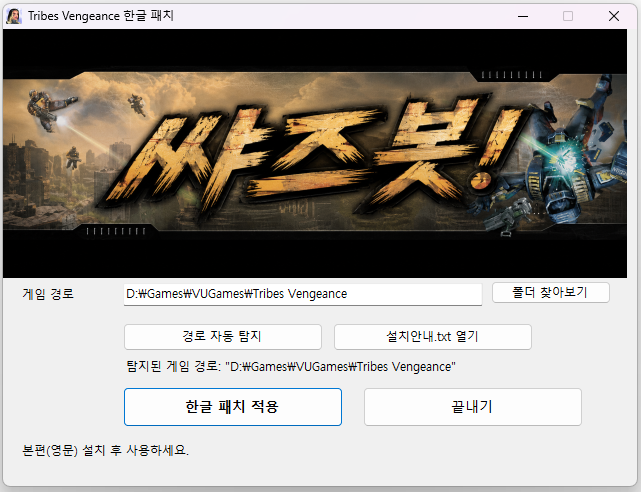Click the disabled maximize window button
The height and width of the screenshot is (492, 641).
click(568, 16)
